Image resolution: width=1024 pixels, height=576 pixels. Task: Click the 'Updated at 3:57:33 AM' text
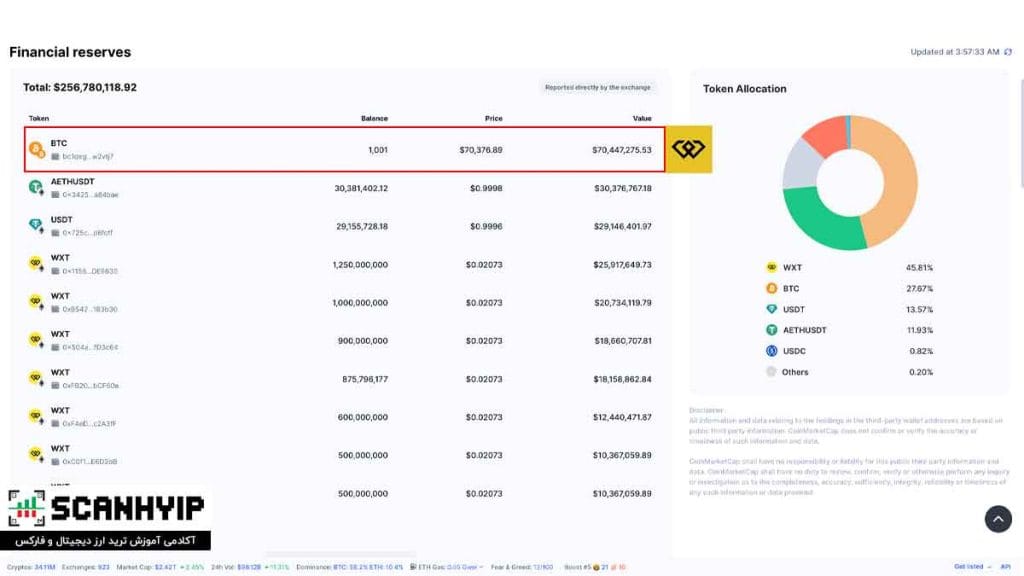click(955, 52)
